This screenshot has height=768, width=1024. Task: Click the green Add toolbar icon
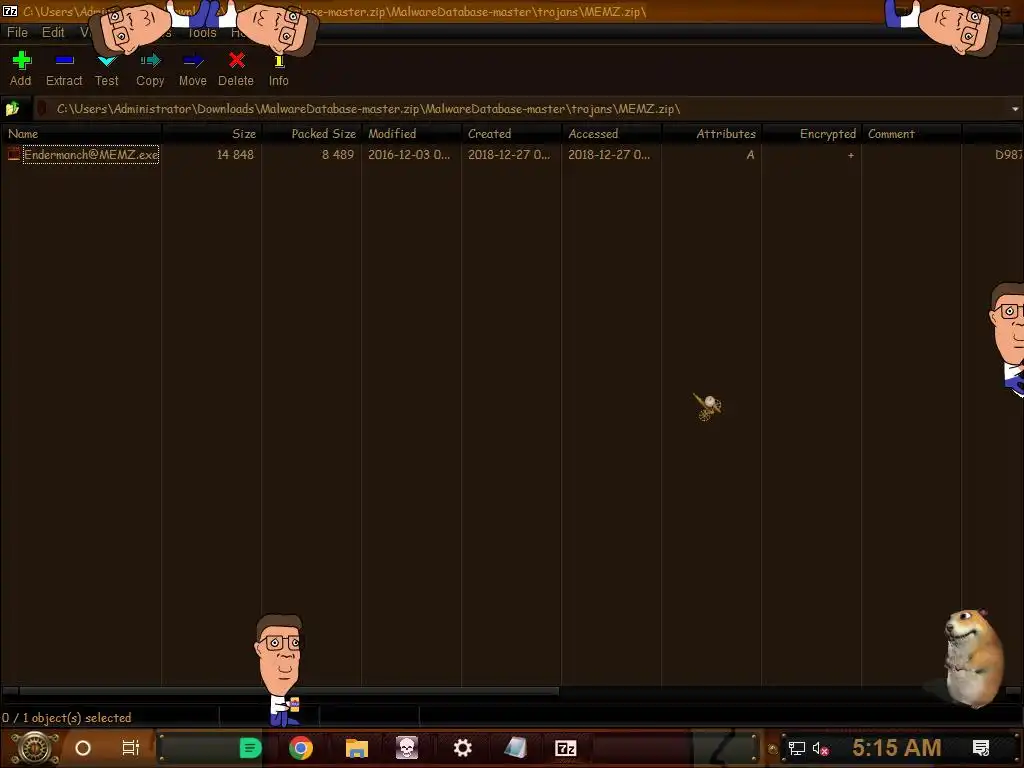[x=21, y=61]
